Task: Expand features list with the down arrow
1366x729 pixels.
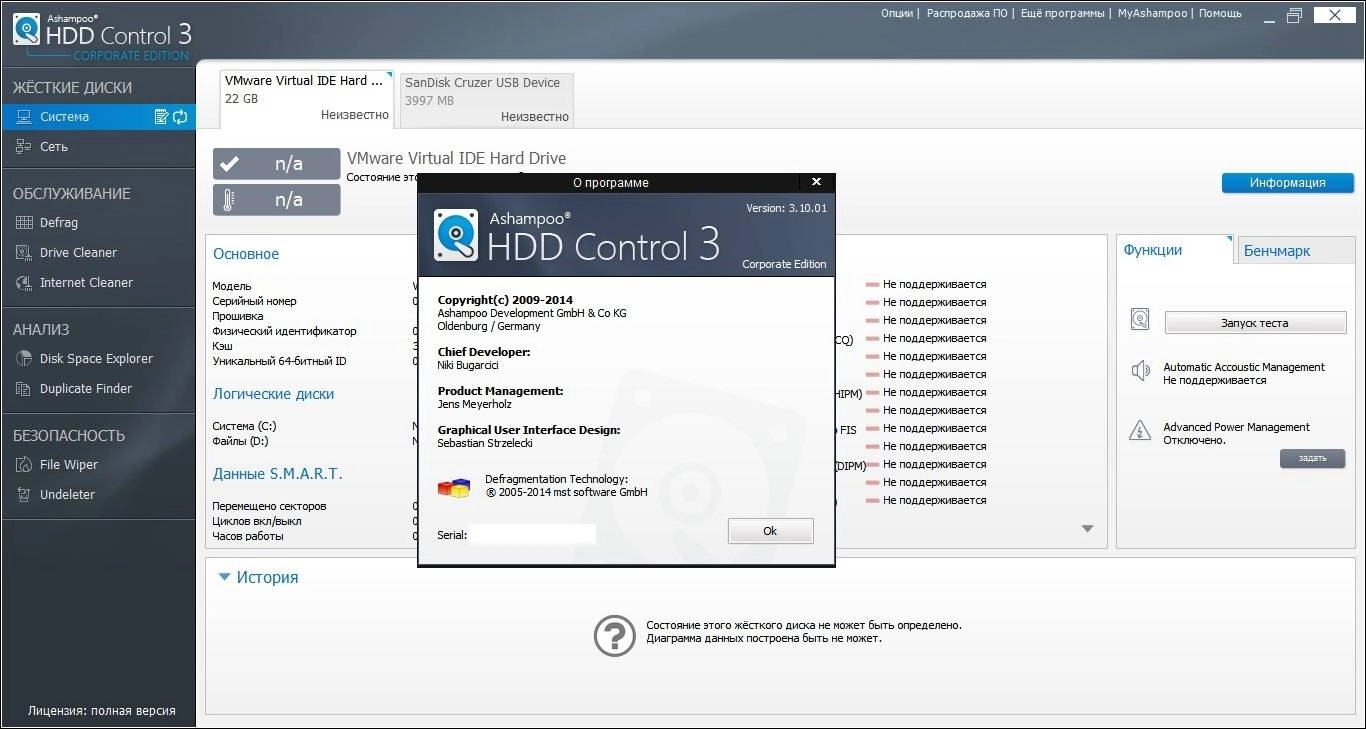Action: [1088, 528]
